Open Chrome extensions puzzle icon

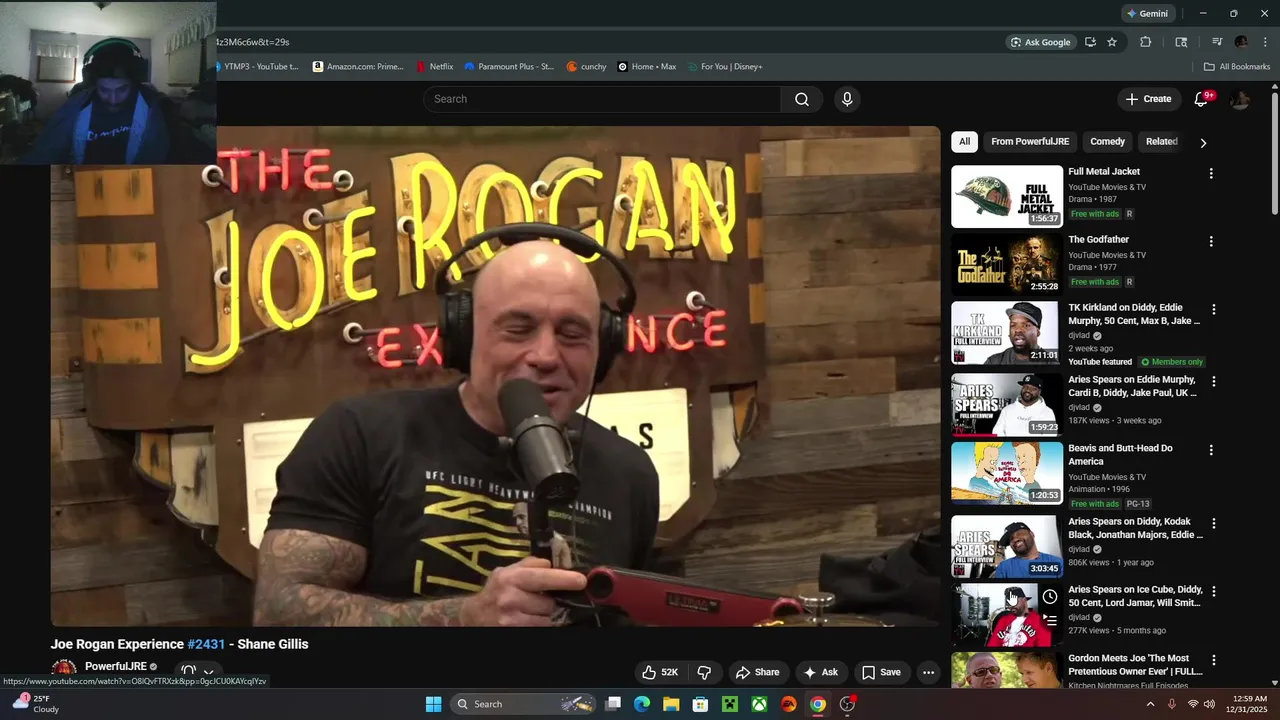point(1146,42)
